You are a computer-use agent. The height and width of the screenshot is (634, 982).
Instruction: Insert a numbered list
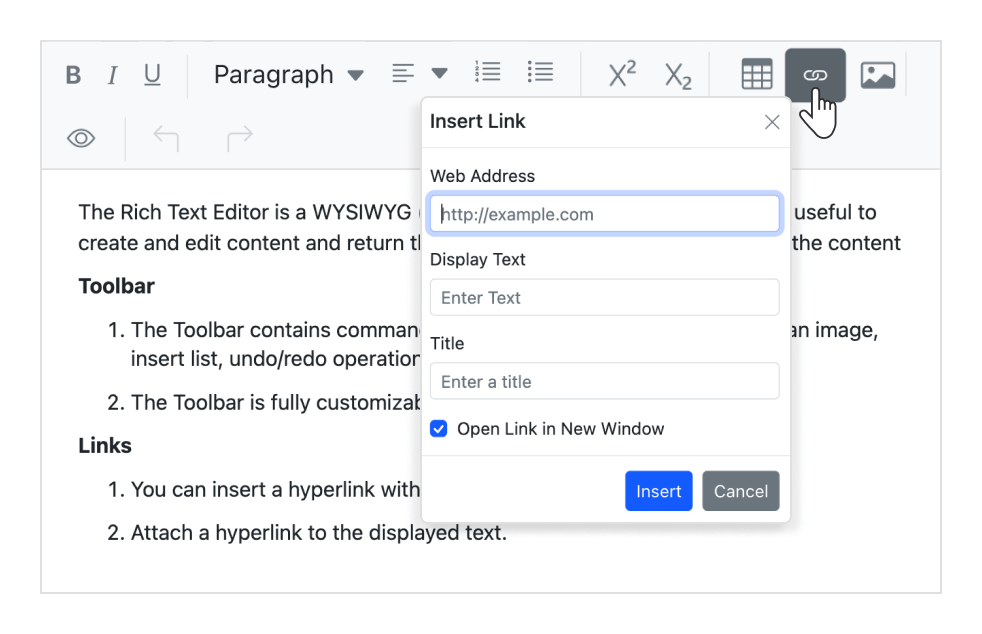[487, 72]
